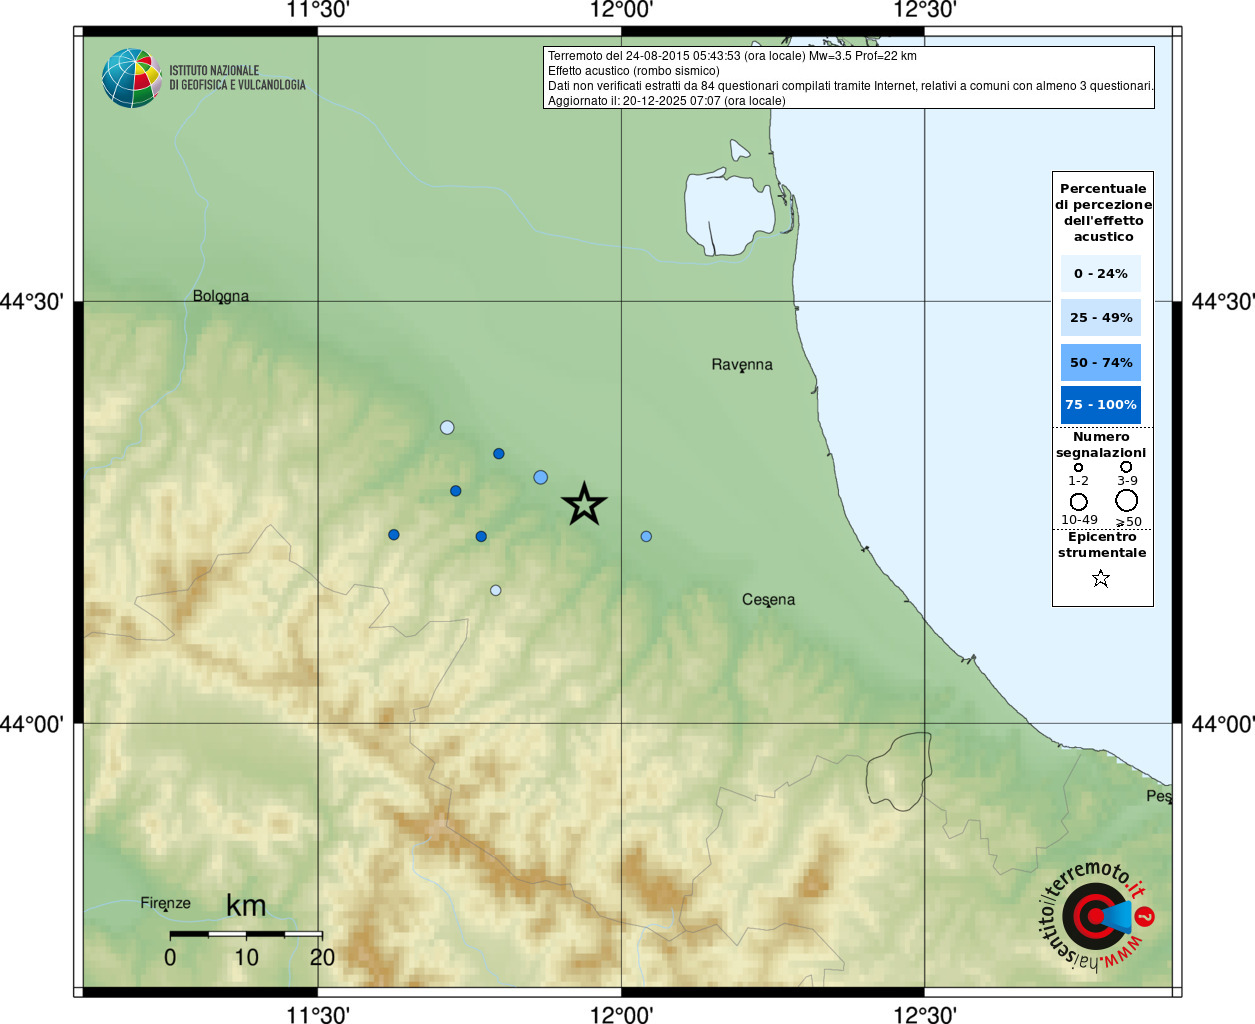Click the star icon in the legend
Viewport: 1255px width, 1024px height.
pos(1101,578)
